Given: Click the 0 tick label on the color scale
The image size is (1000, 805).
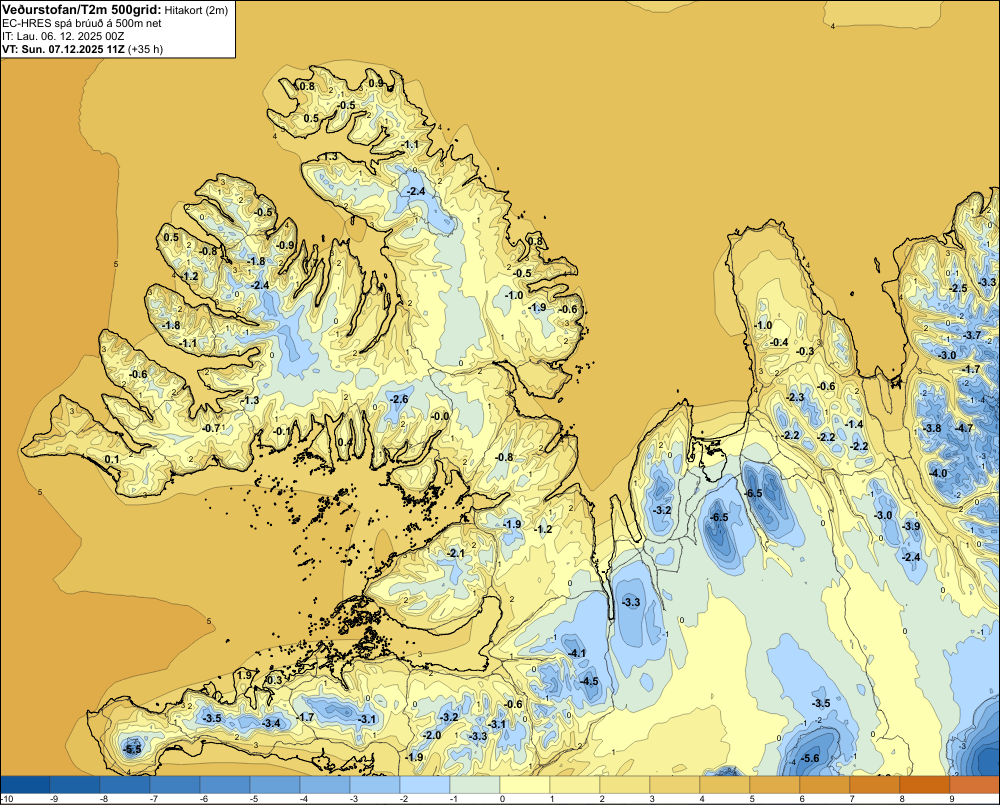Looking at the screenshot, I should 501,799.
